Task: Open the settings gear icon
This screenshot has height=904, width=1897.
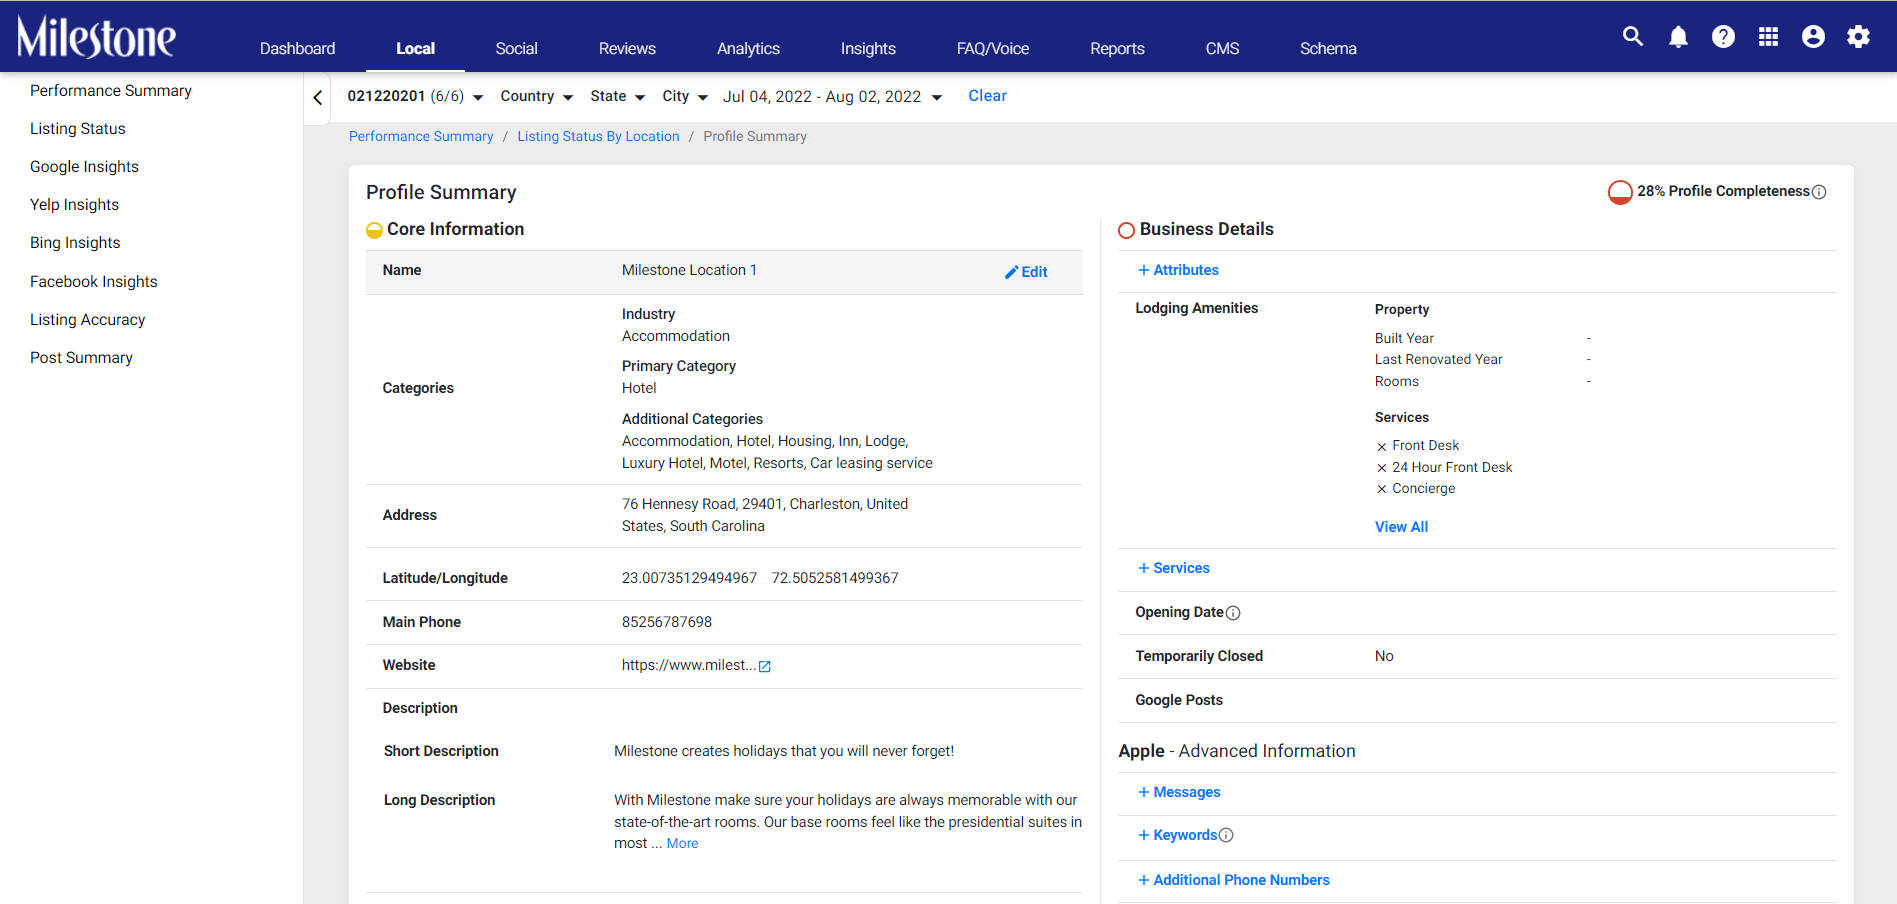Action: (1858, 37)
